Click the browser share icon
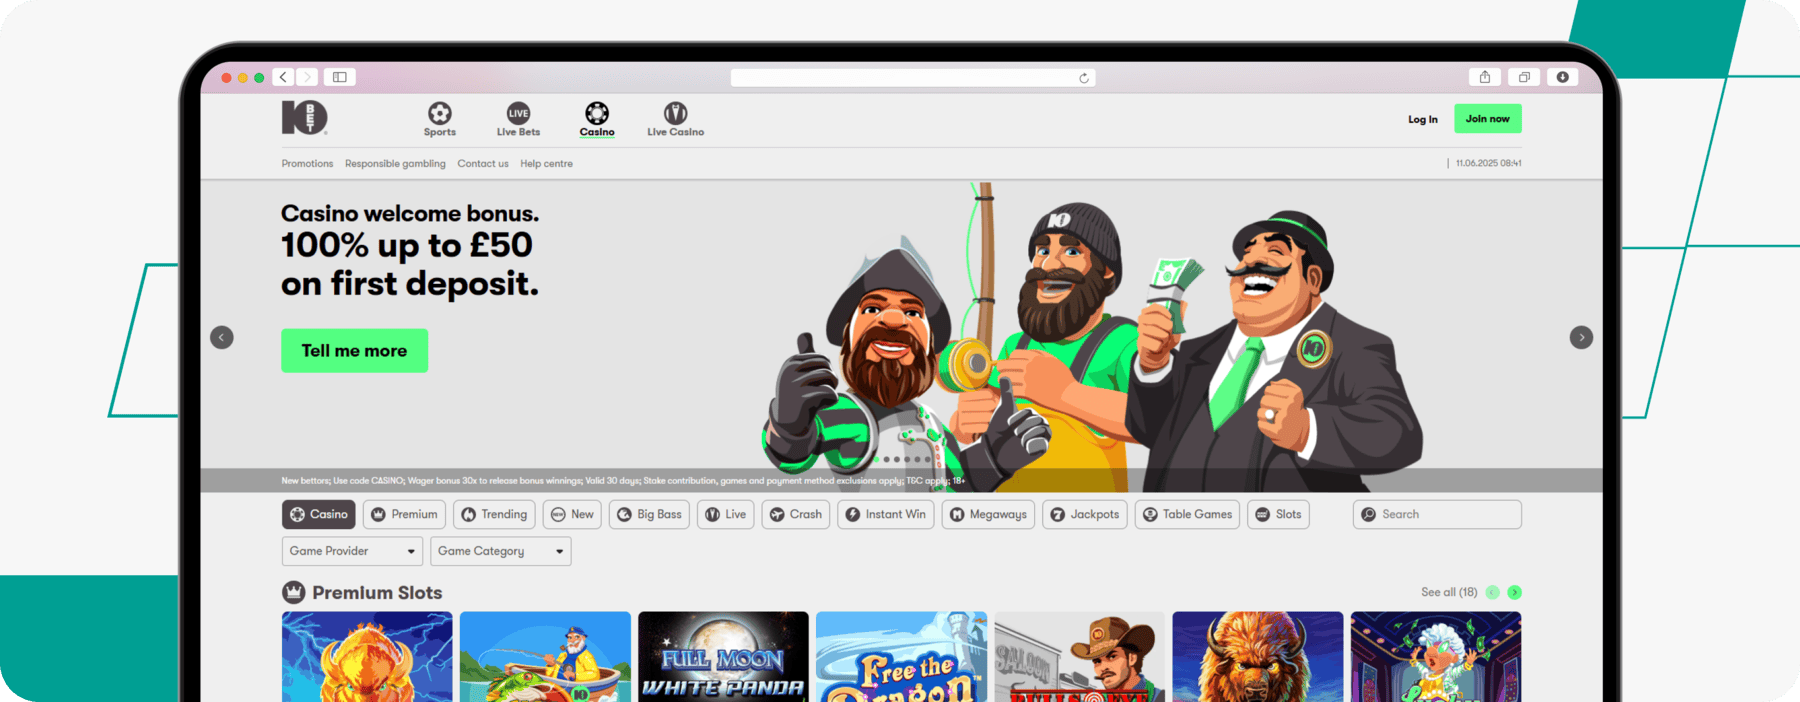1800x702 pixels. coord(1485,77)
